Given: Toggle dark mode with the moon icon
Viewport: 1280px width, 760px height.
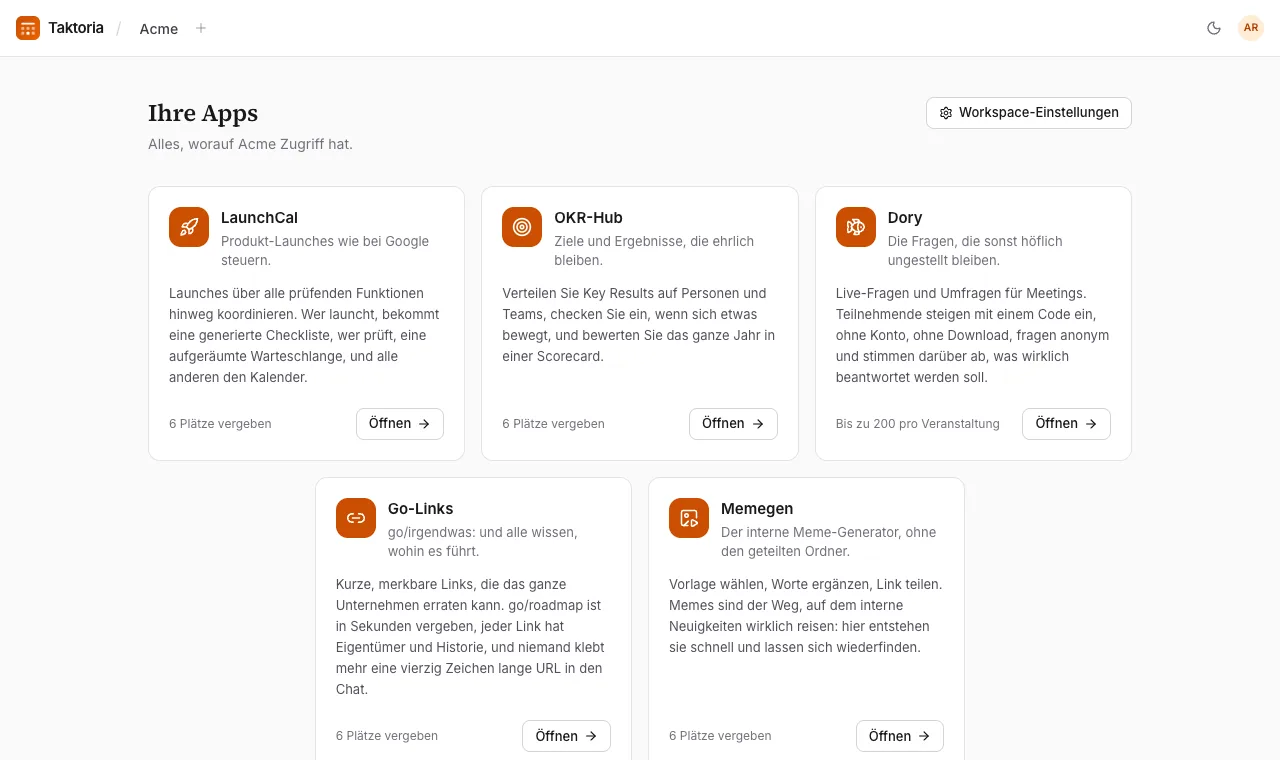Looking at the screenshot, I should [1214, 28].
